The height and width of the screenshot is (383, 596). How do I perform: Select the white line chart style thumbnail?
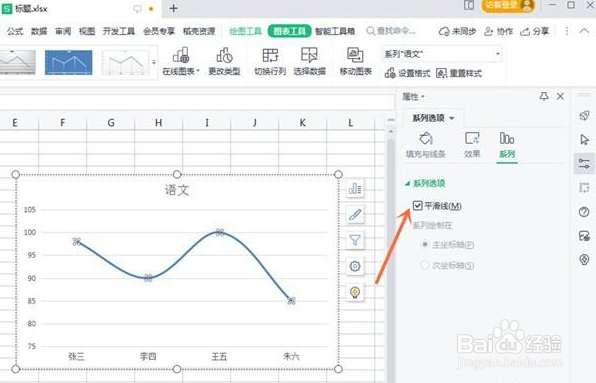[x=125, y=62]
